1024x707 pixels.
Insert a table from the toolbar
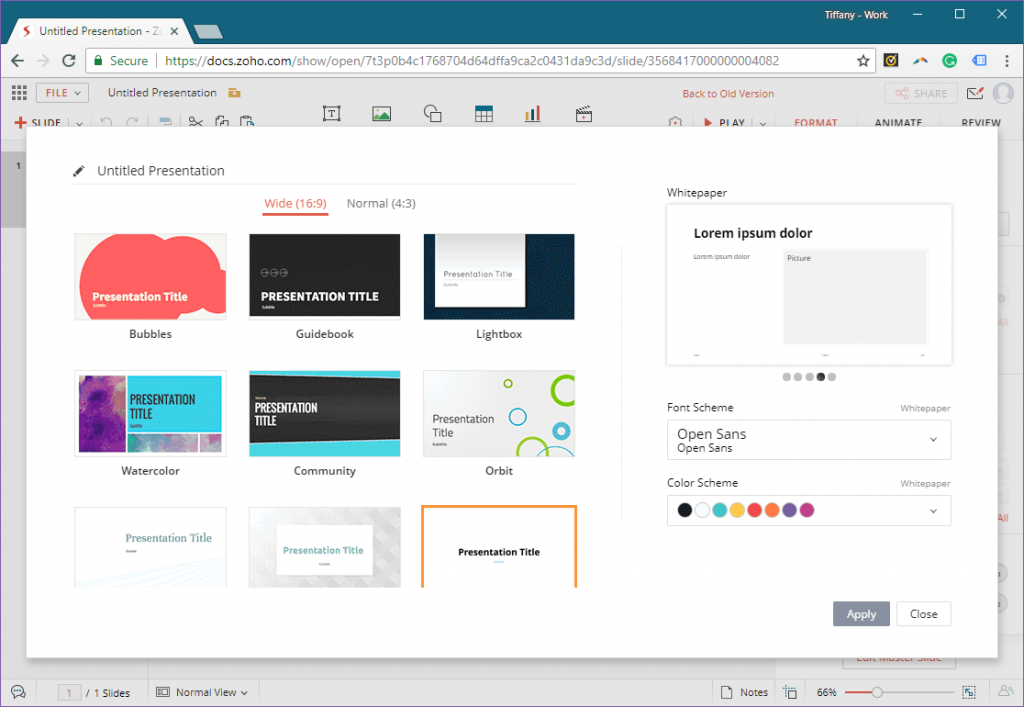click(x=483, y=115)
